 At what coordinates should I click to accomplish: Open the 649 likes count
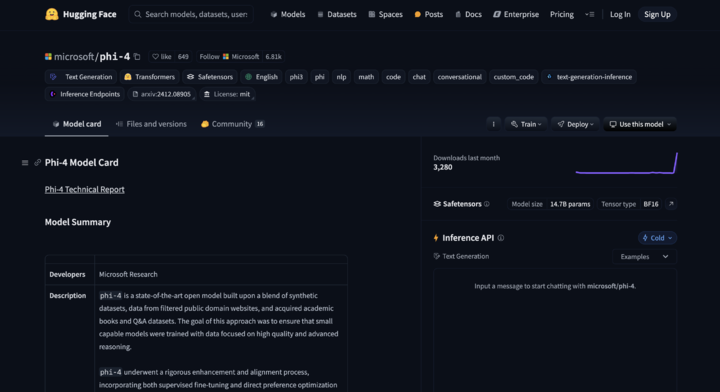click(x=183, y=56)
